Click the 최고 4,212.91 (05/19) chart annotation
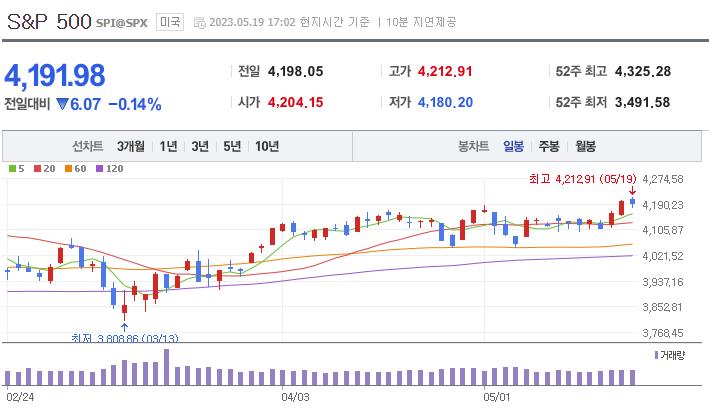The width and height of the screenshot is (709, 410). 582,179
